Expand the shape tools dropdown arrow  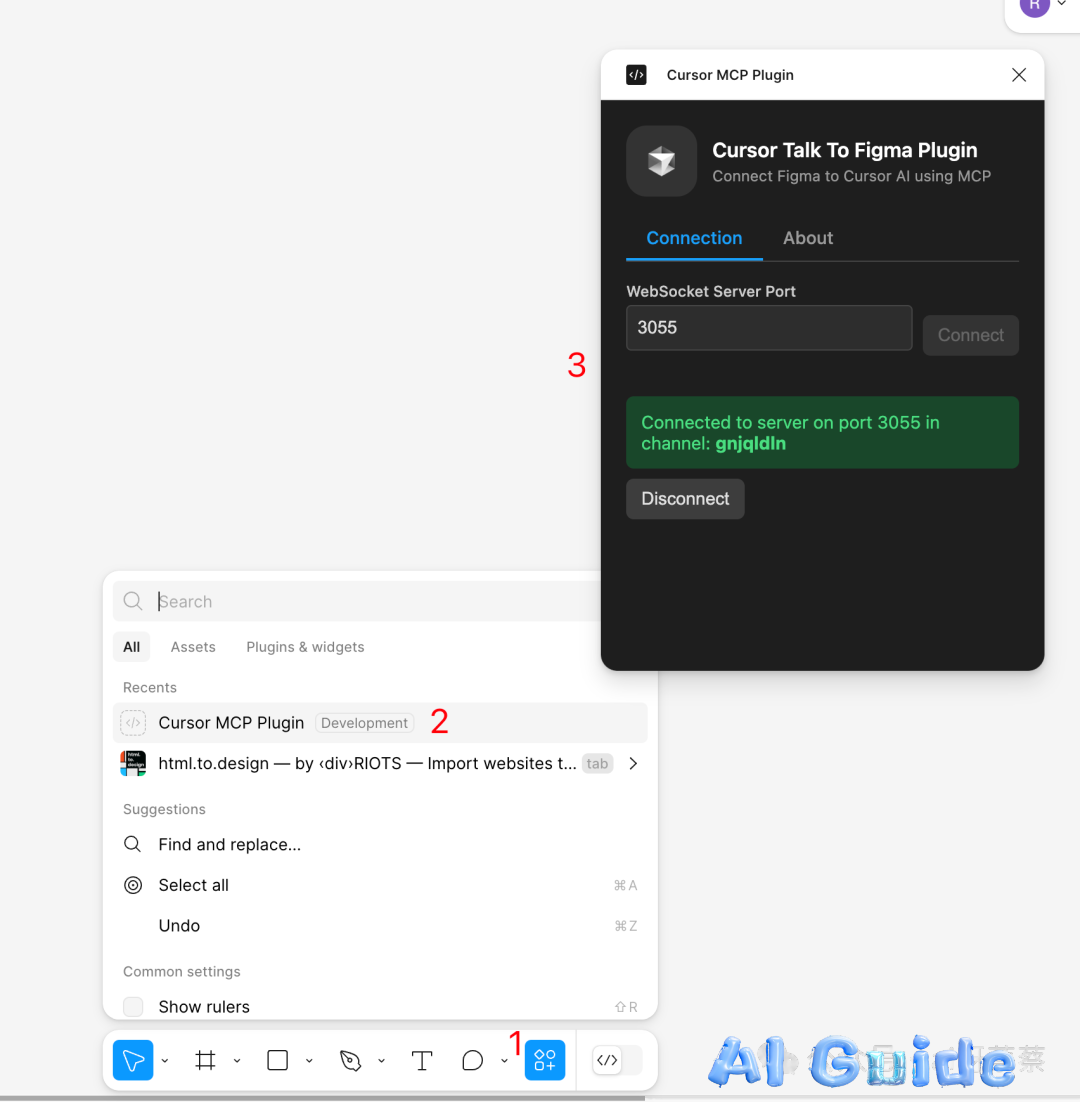coord(309,1061)
